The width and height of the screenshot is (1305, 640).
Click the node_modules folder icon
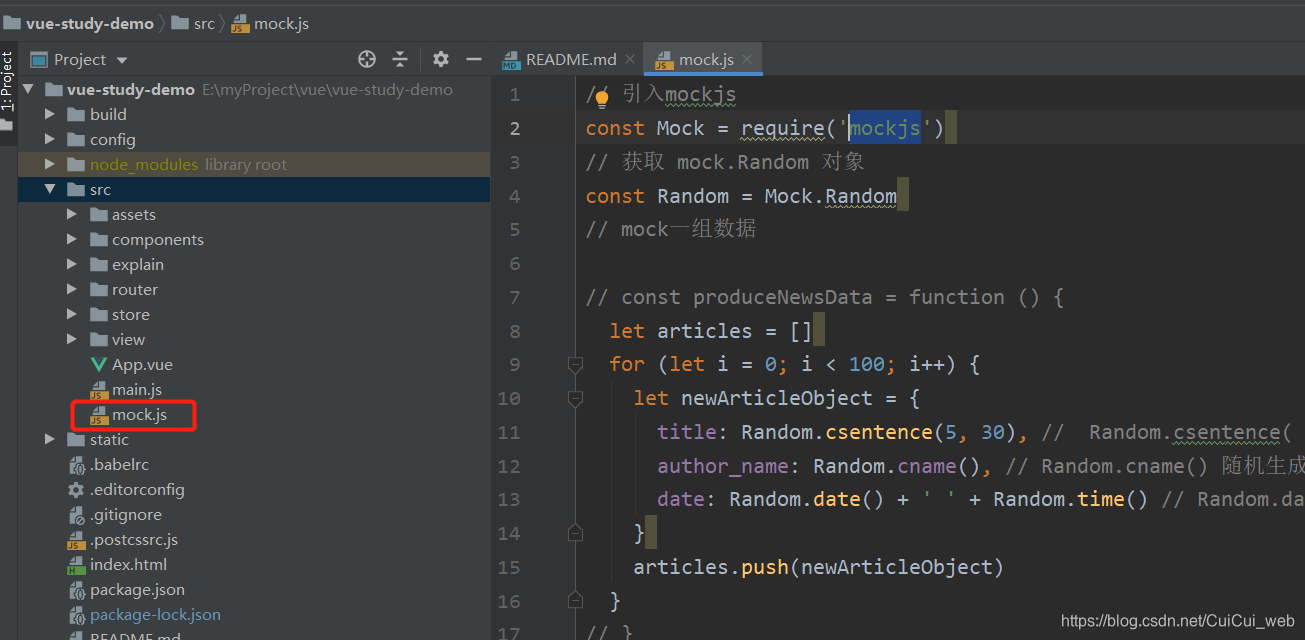[x=76, y=165]
